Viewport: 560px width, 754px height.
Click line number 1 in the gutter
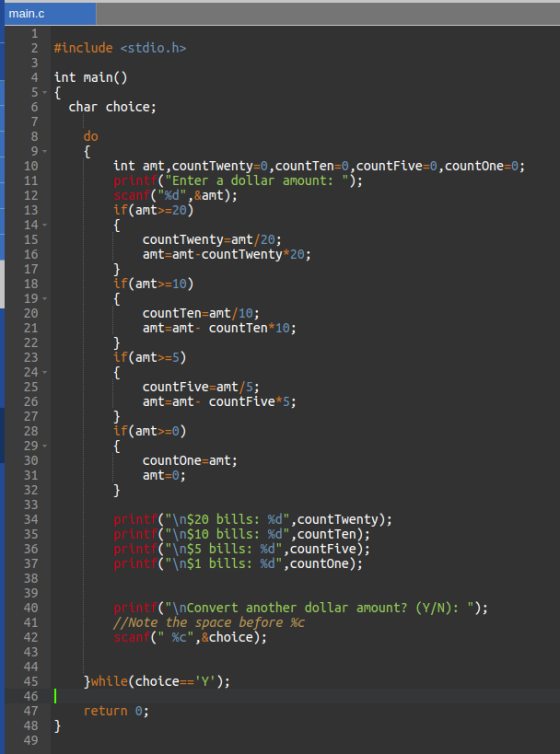coord(34,34)
